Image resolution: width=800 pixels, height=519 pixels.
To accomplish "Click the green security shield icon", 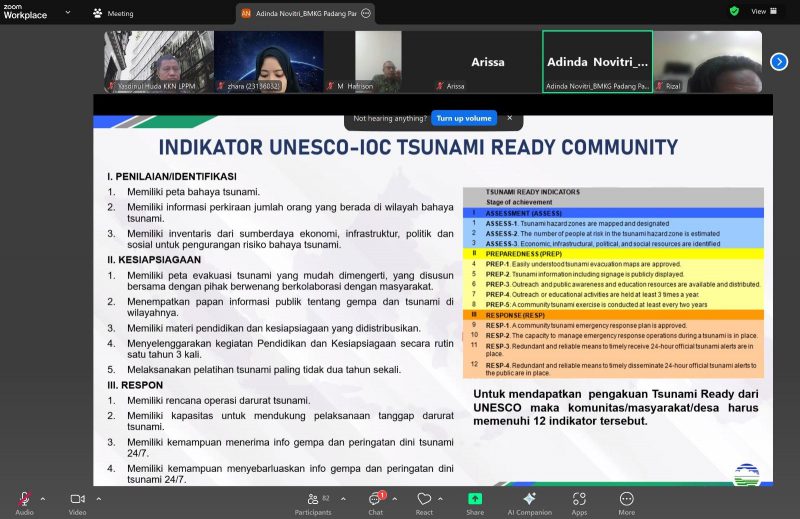I will (734, 11).
